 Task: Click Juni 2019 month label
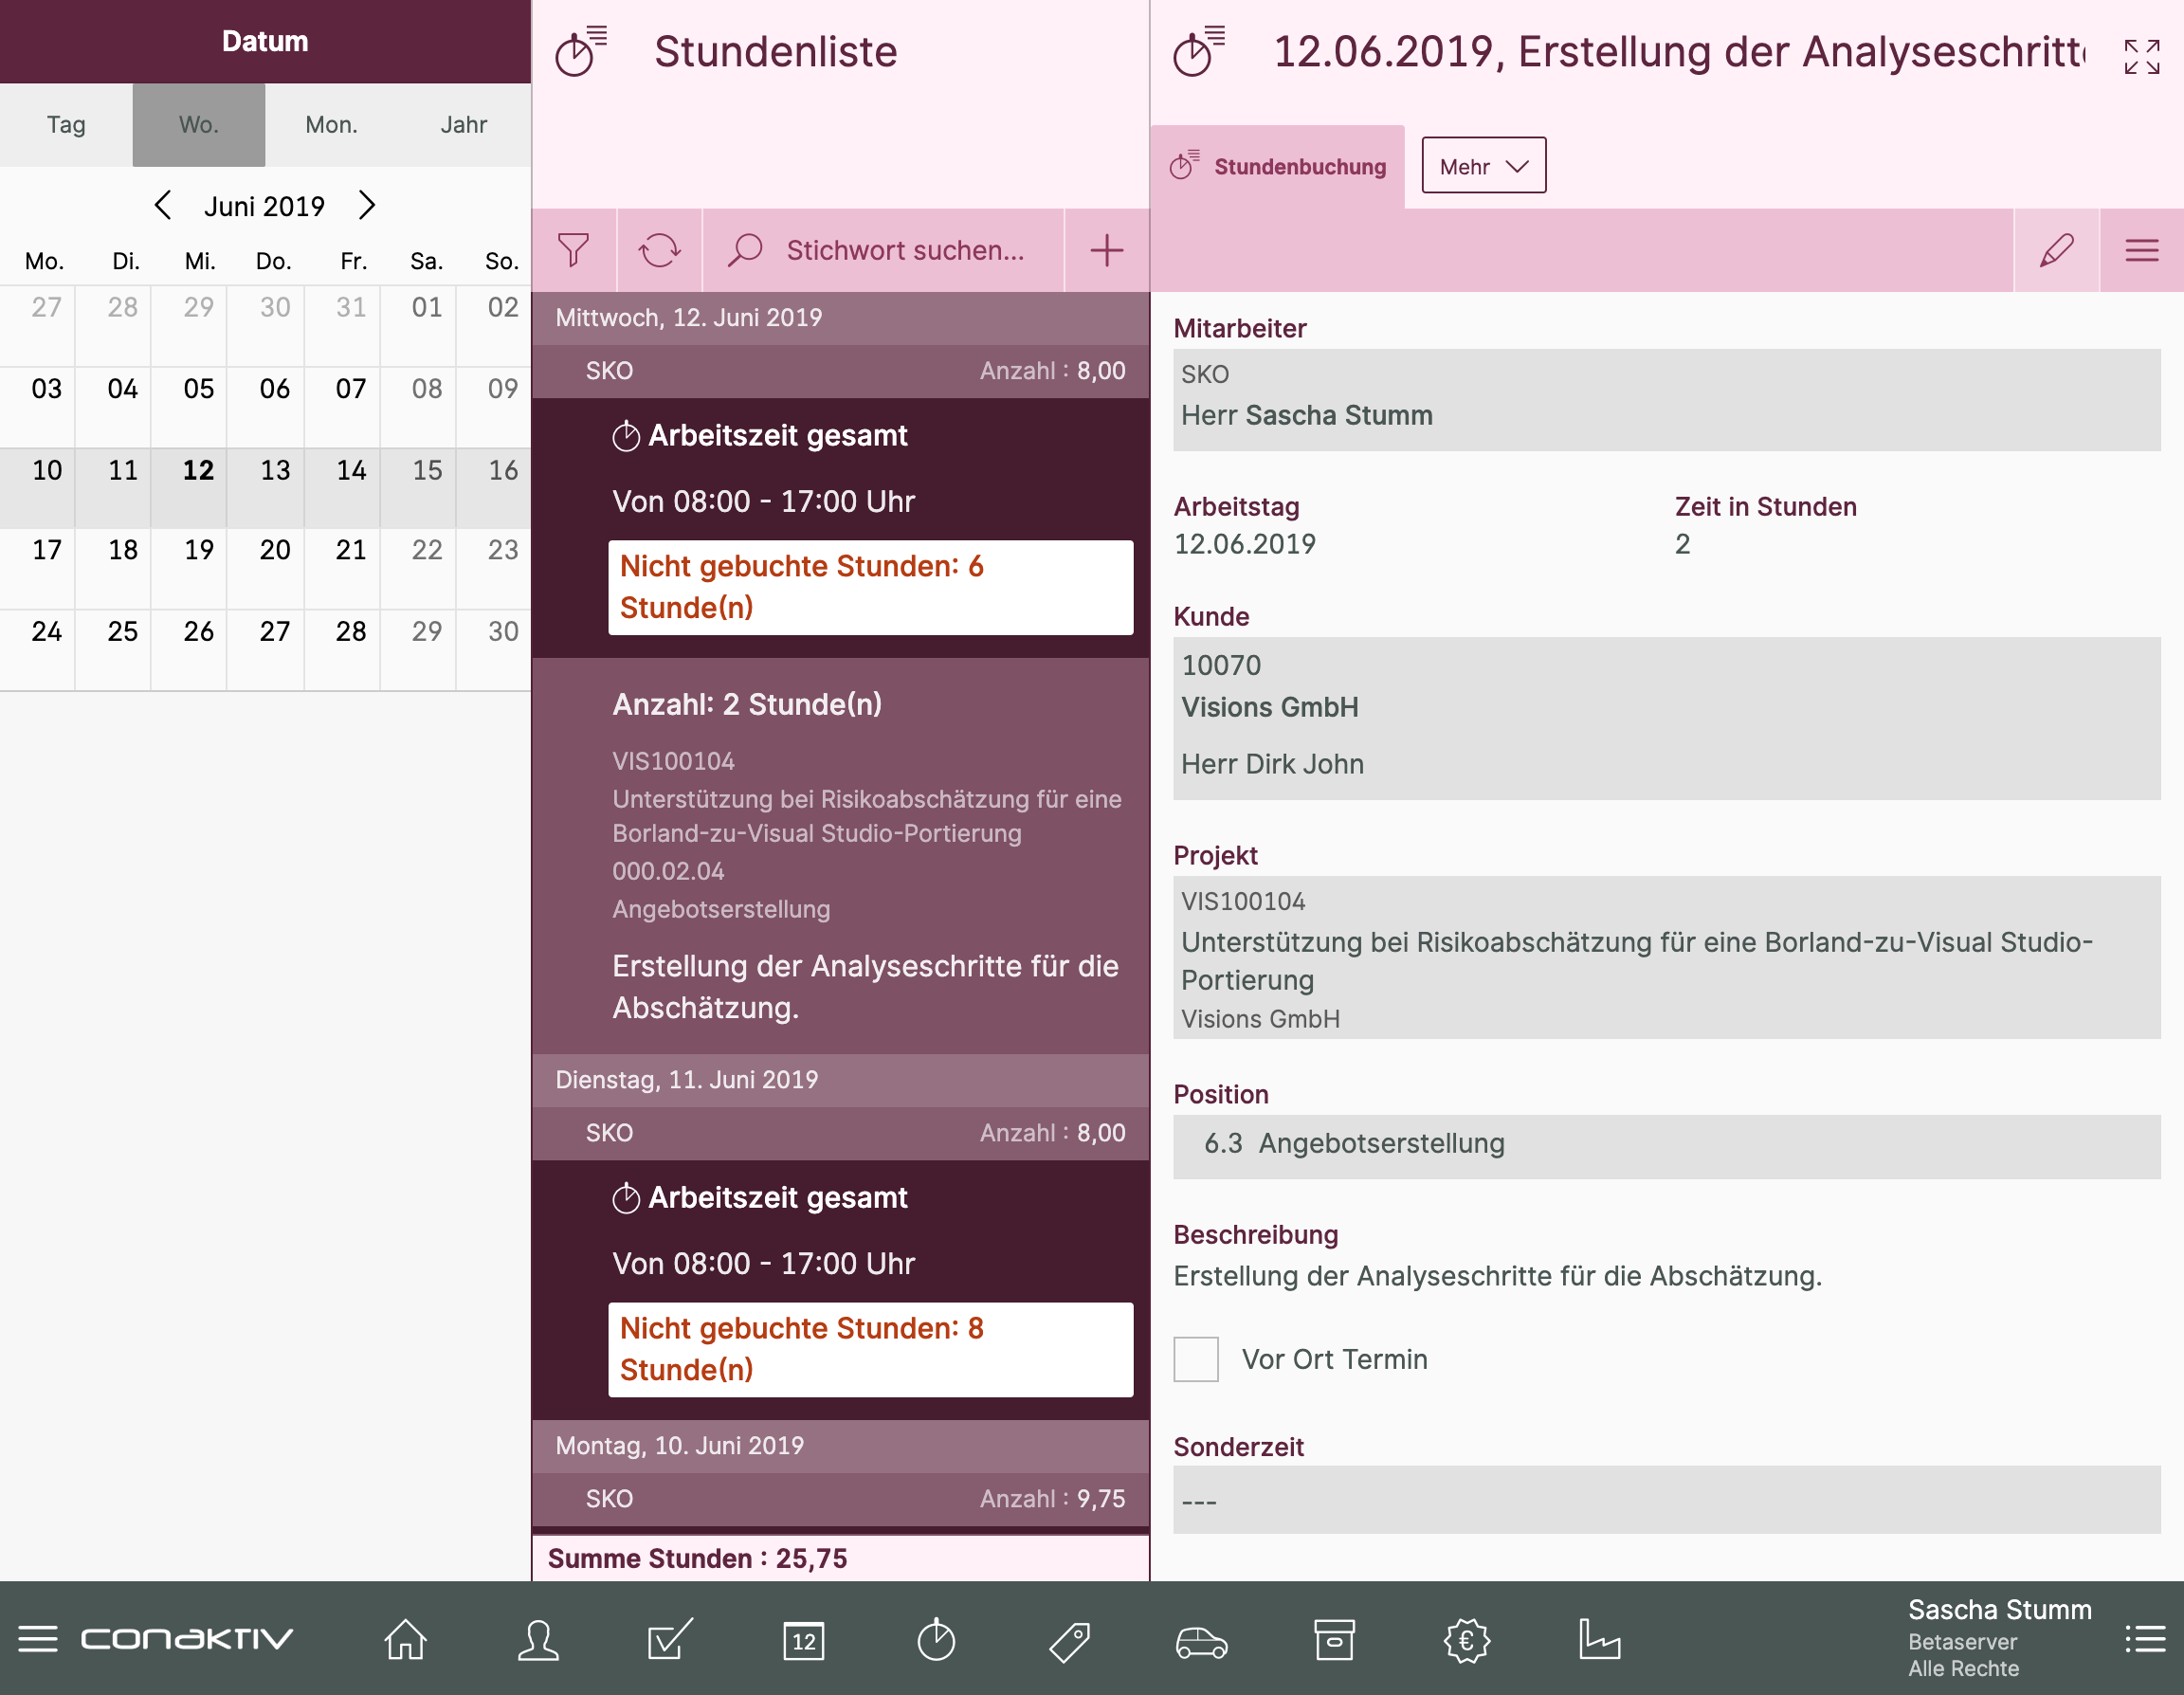click(265, 206)
